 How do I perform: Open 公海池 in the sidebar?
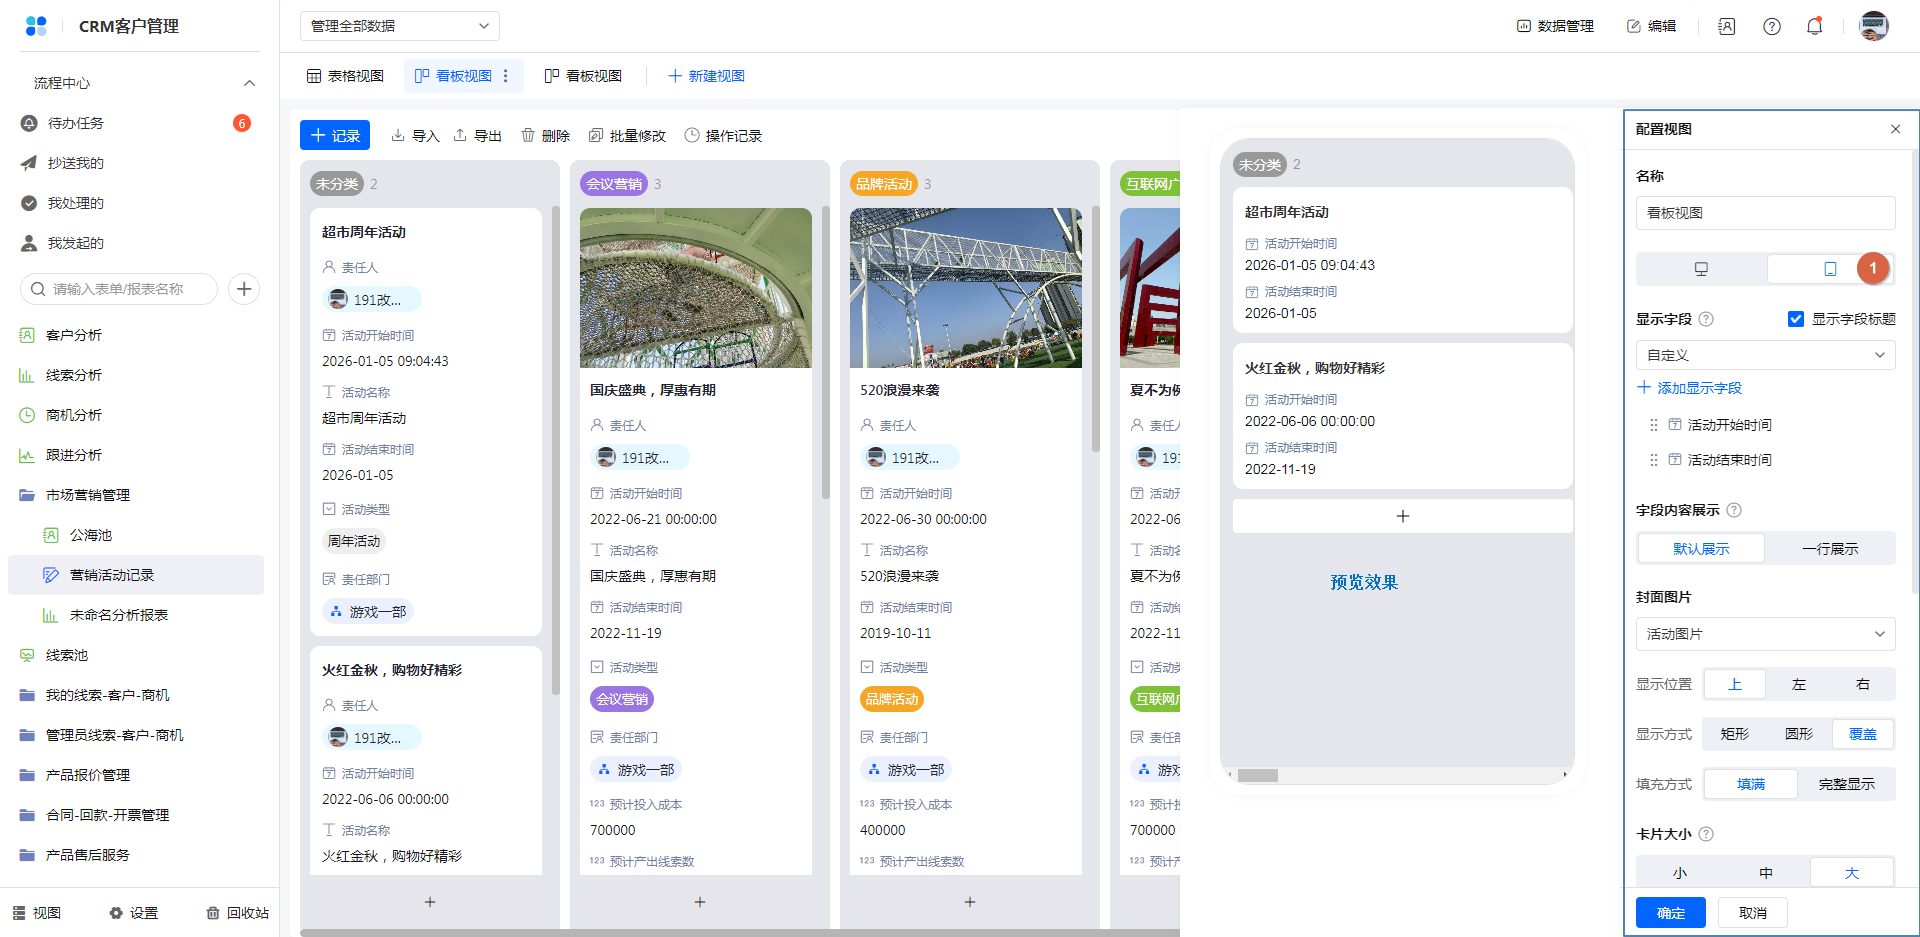[90, 535]
